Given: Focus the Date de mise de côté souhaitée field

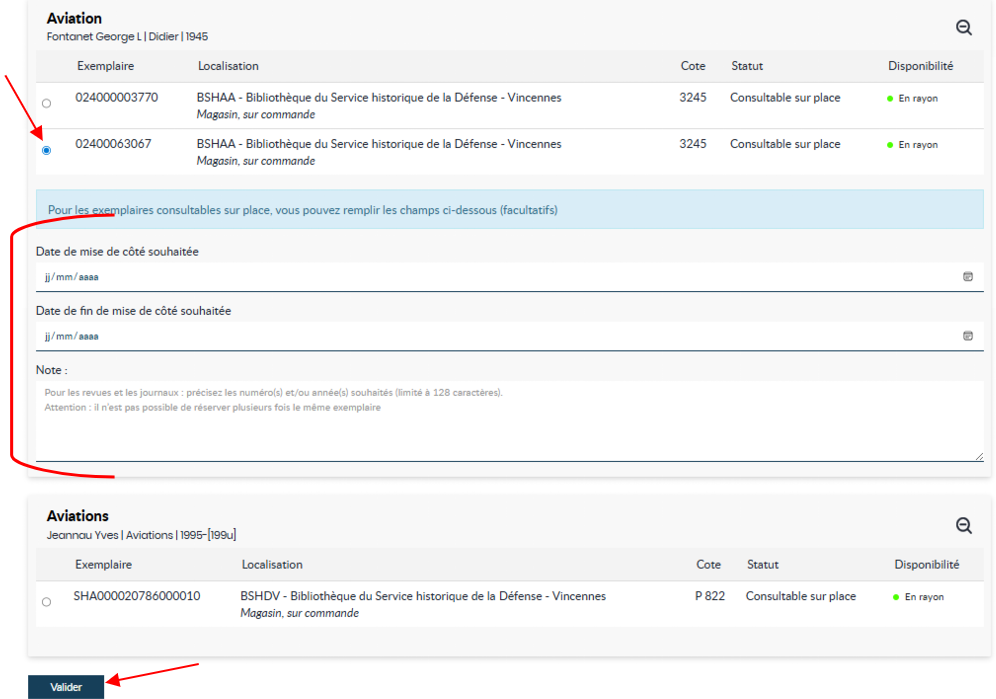Looking at the screenshot, I should 509,277.
